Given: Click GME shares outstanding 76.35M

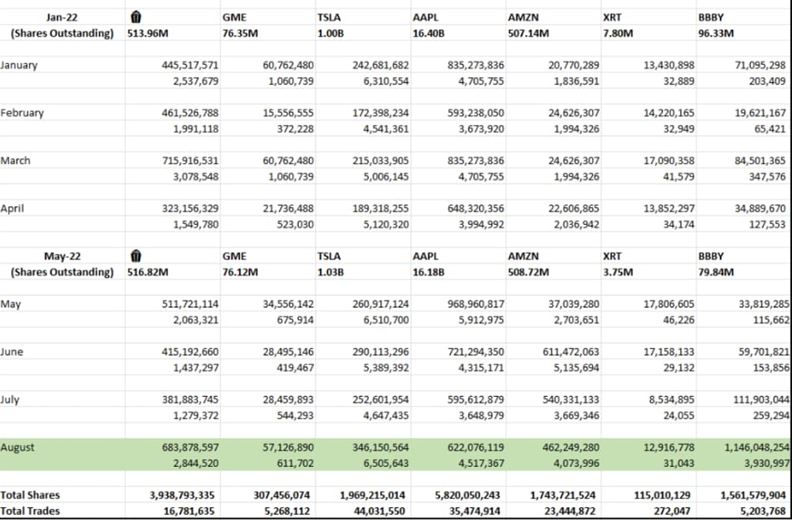Looking at the screenshot, I should (241, 33).
